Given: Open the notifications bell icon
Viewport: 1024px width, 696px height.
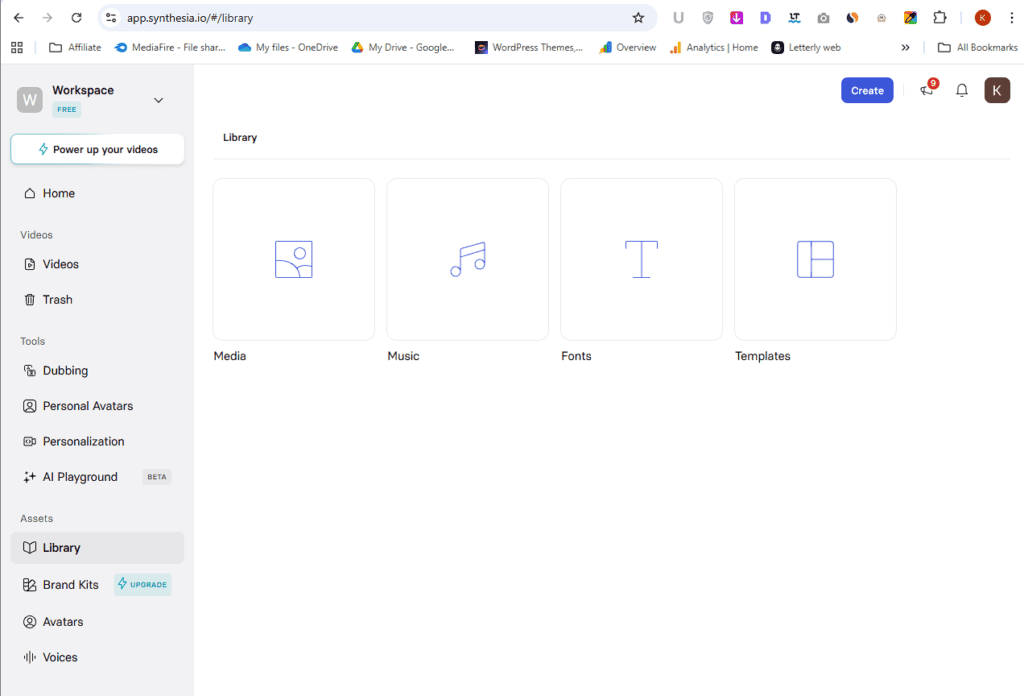Looking at the screenshot, I should [961, 90].
